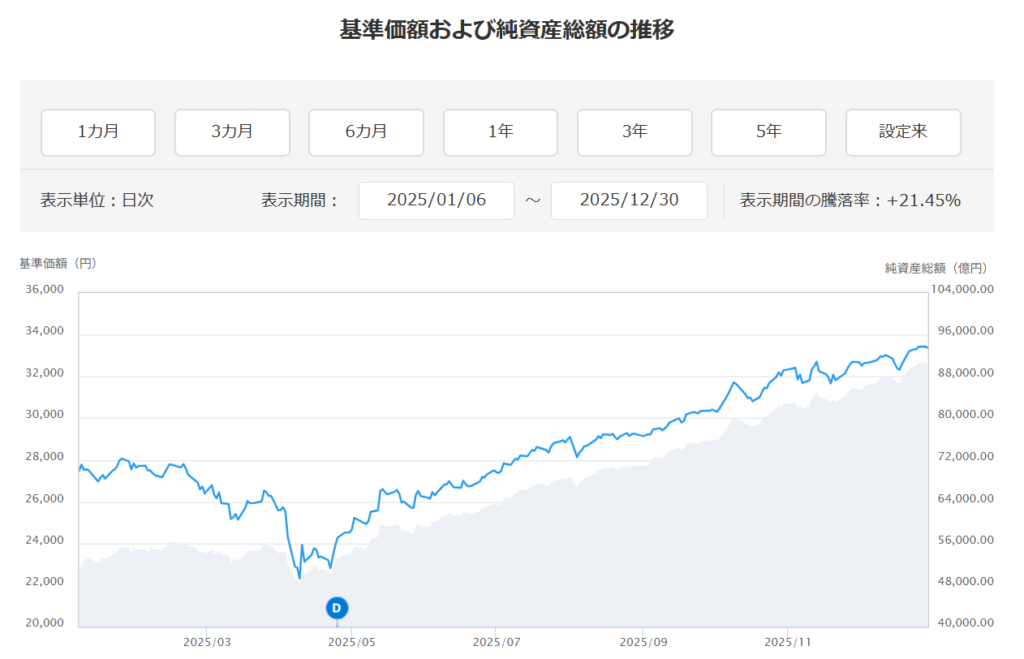Click the 2025/03 x-axis date label
Screen dimensions: 1024x659
(x=207, y=641)
